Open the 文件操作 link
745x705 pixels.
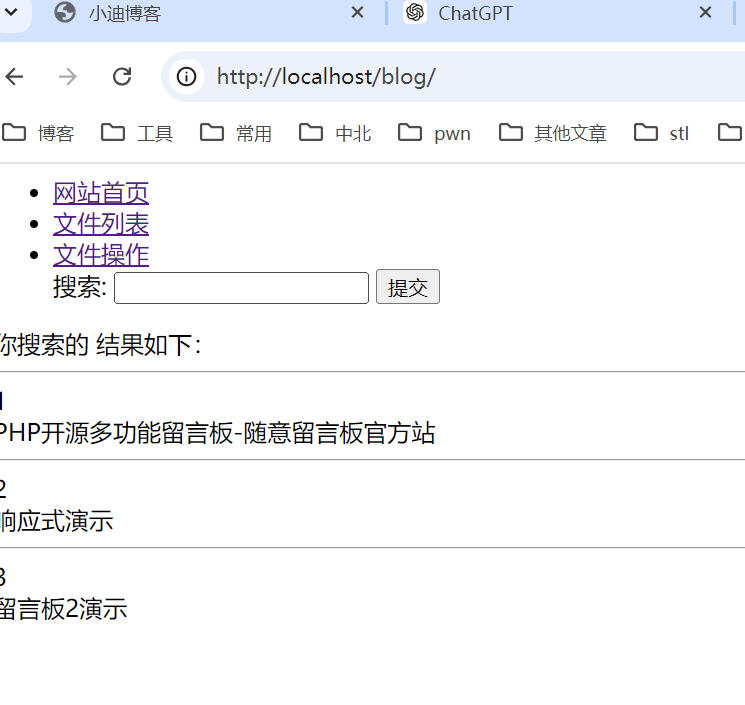[101, 256]
